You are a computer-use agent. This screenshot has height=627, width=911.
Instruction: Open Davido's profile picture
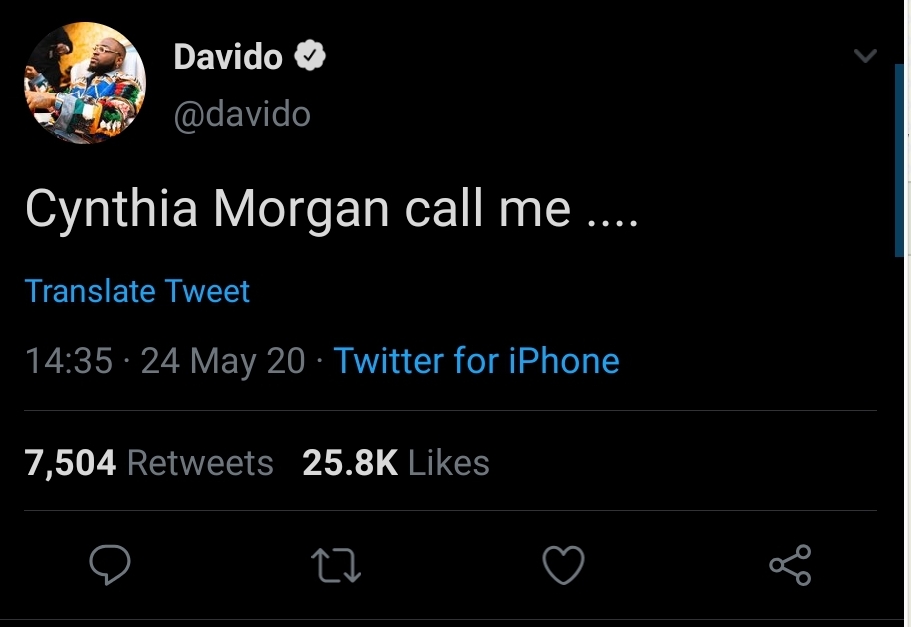85,83
